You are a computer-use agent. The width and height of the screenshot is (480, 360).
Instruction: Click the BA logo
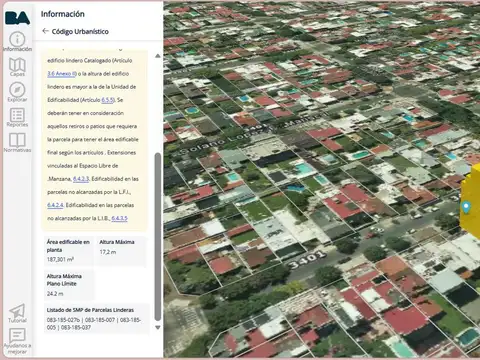pos(17,18)
